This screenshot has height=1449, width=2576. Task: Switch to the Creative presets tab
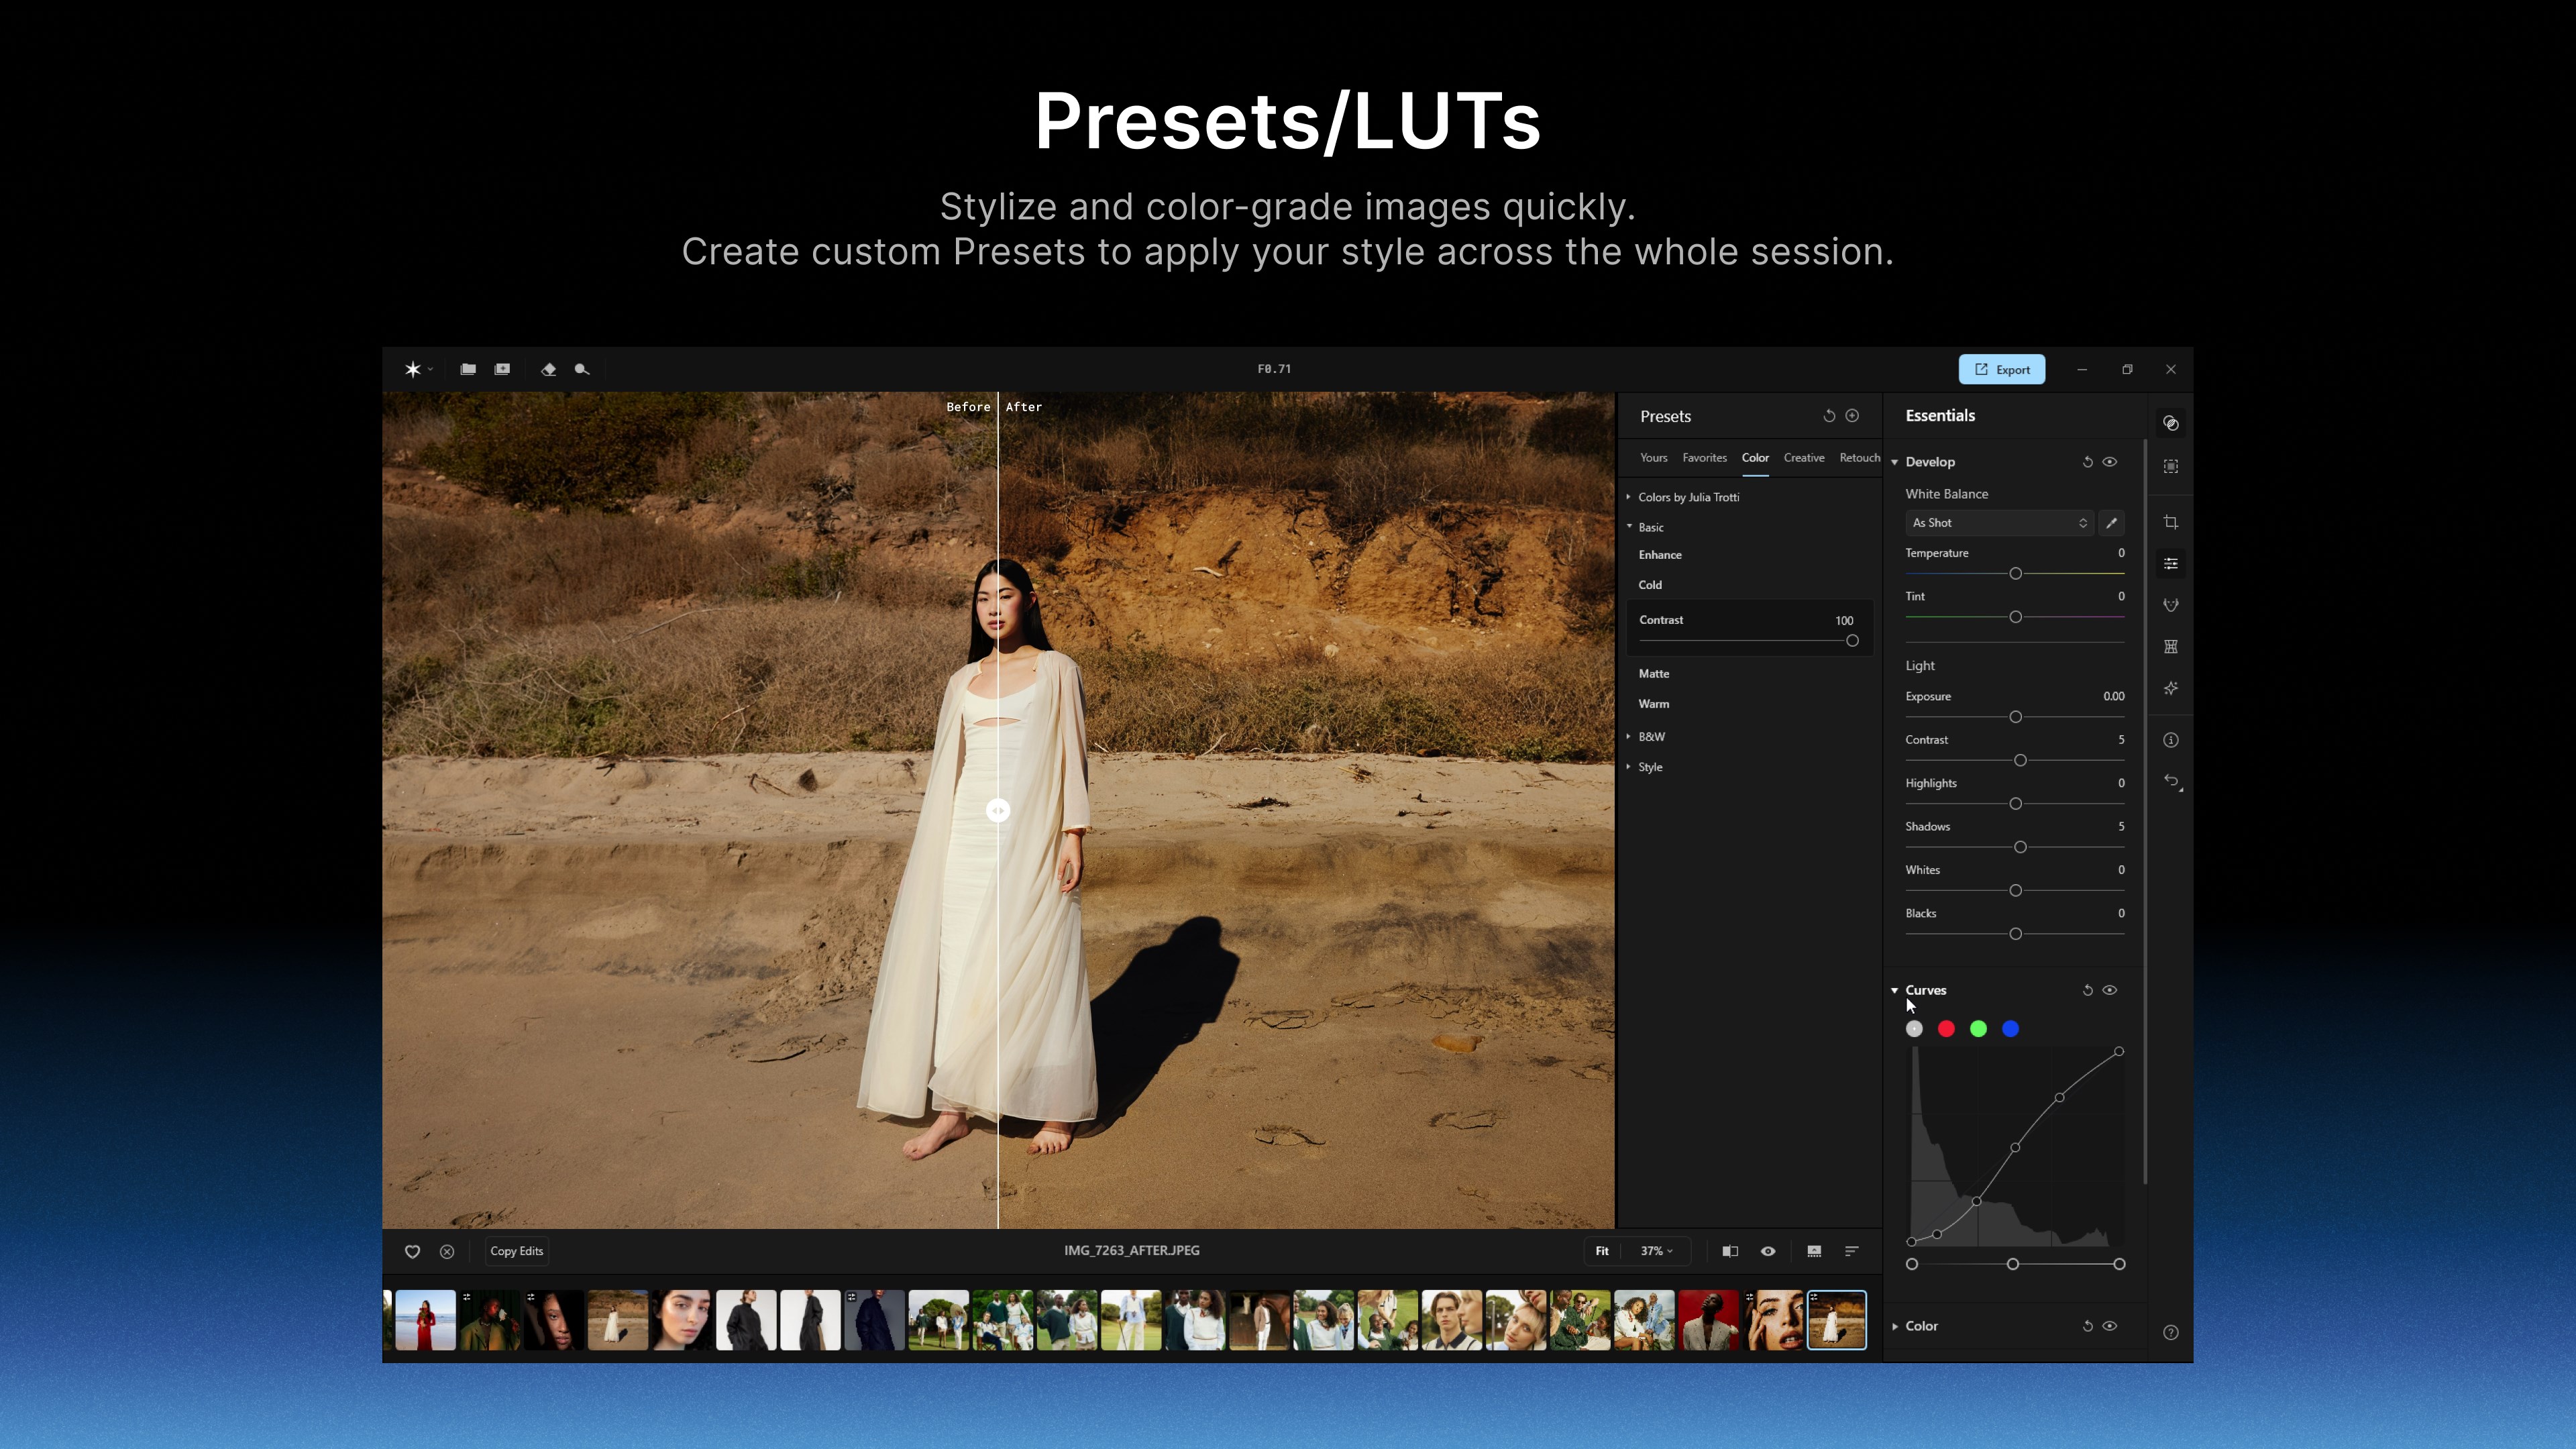pyautogui.click(x=1803, y=458)
